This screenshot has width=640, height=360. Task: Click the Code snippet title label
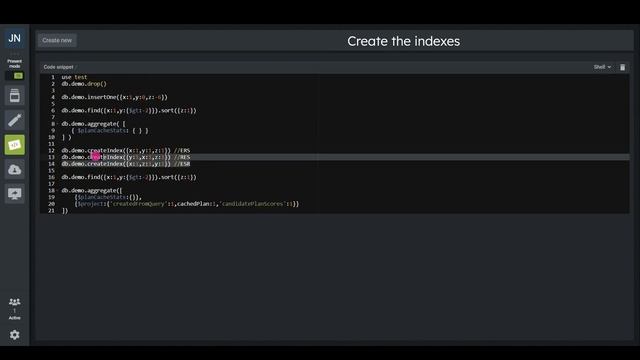[x=58, y=67]
